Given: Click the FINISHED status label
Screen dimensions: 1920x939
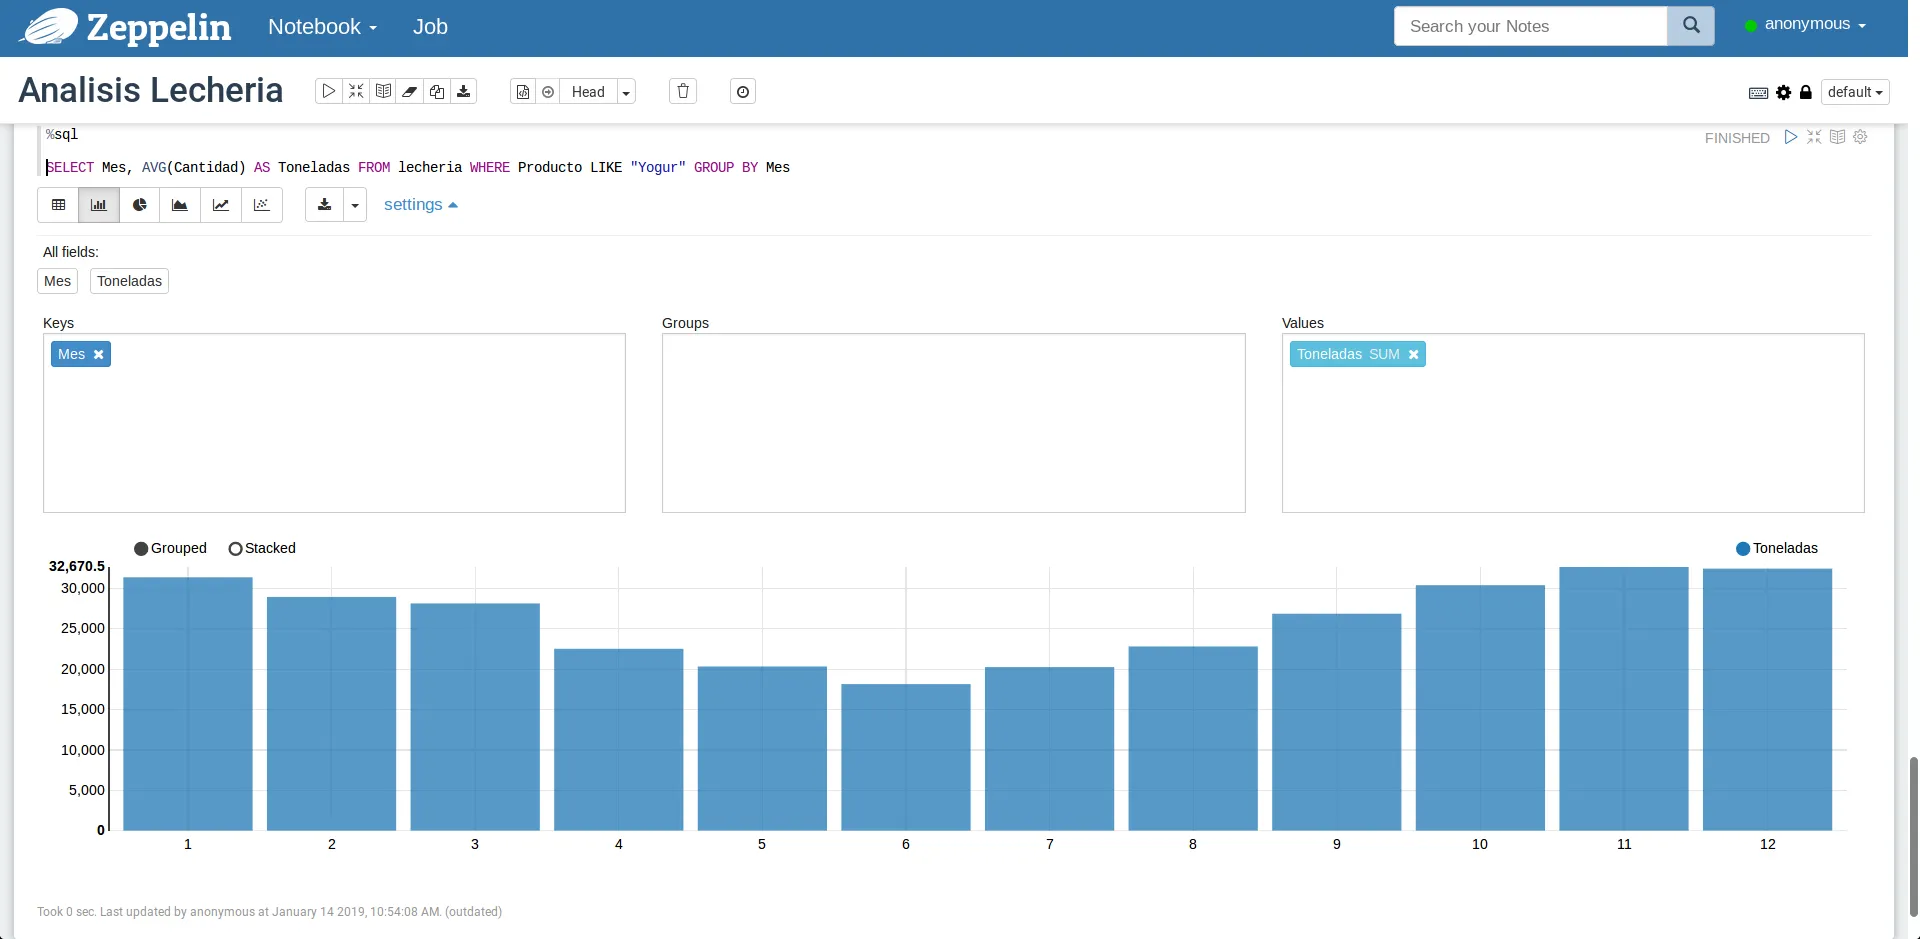Looking at the screenshot, I should [x=1737, y=138].
